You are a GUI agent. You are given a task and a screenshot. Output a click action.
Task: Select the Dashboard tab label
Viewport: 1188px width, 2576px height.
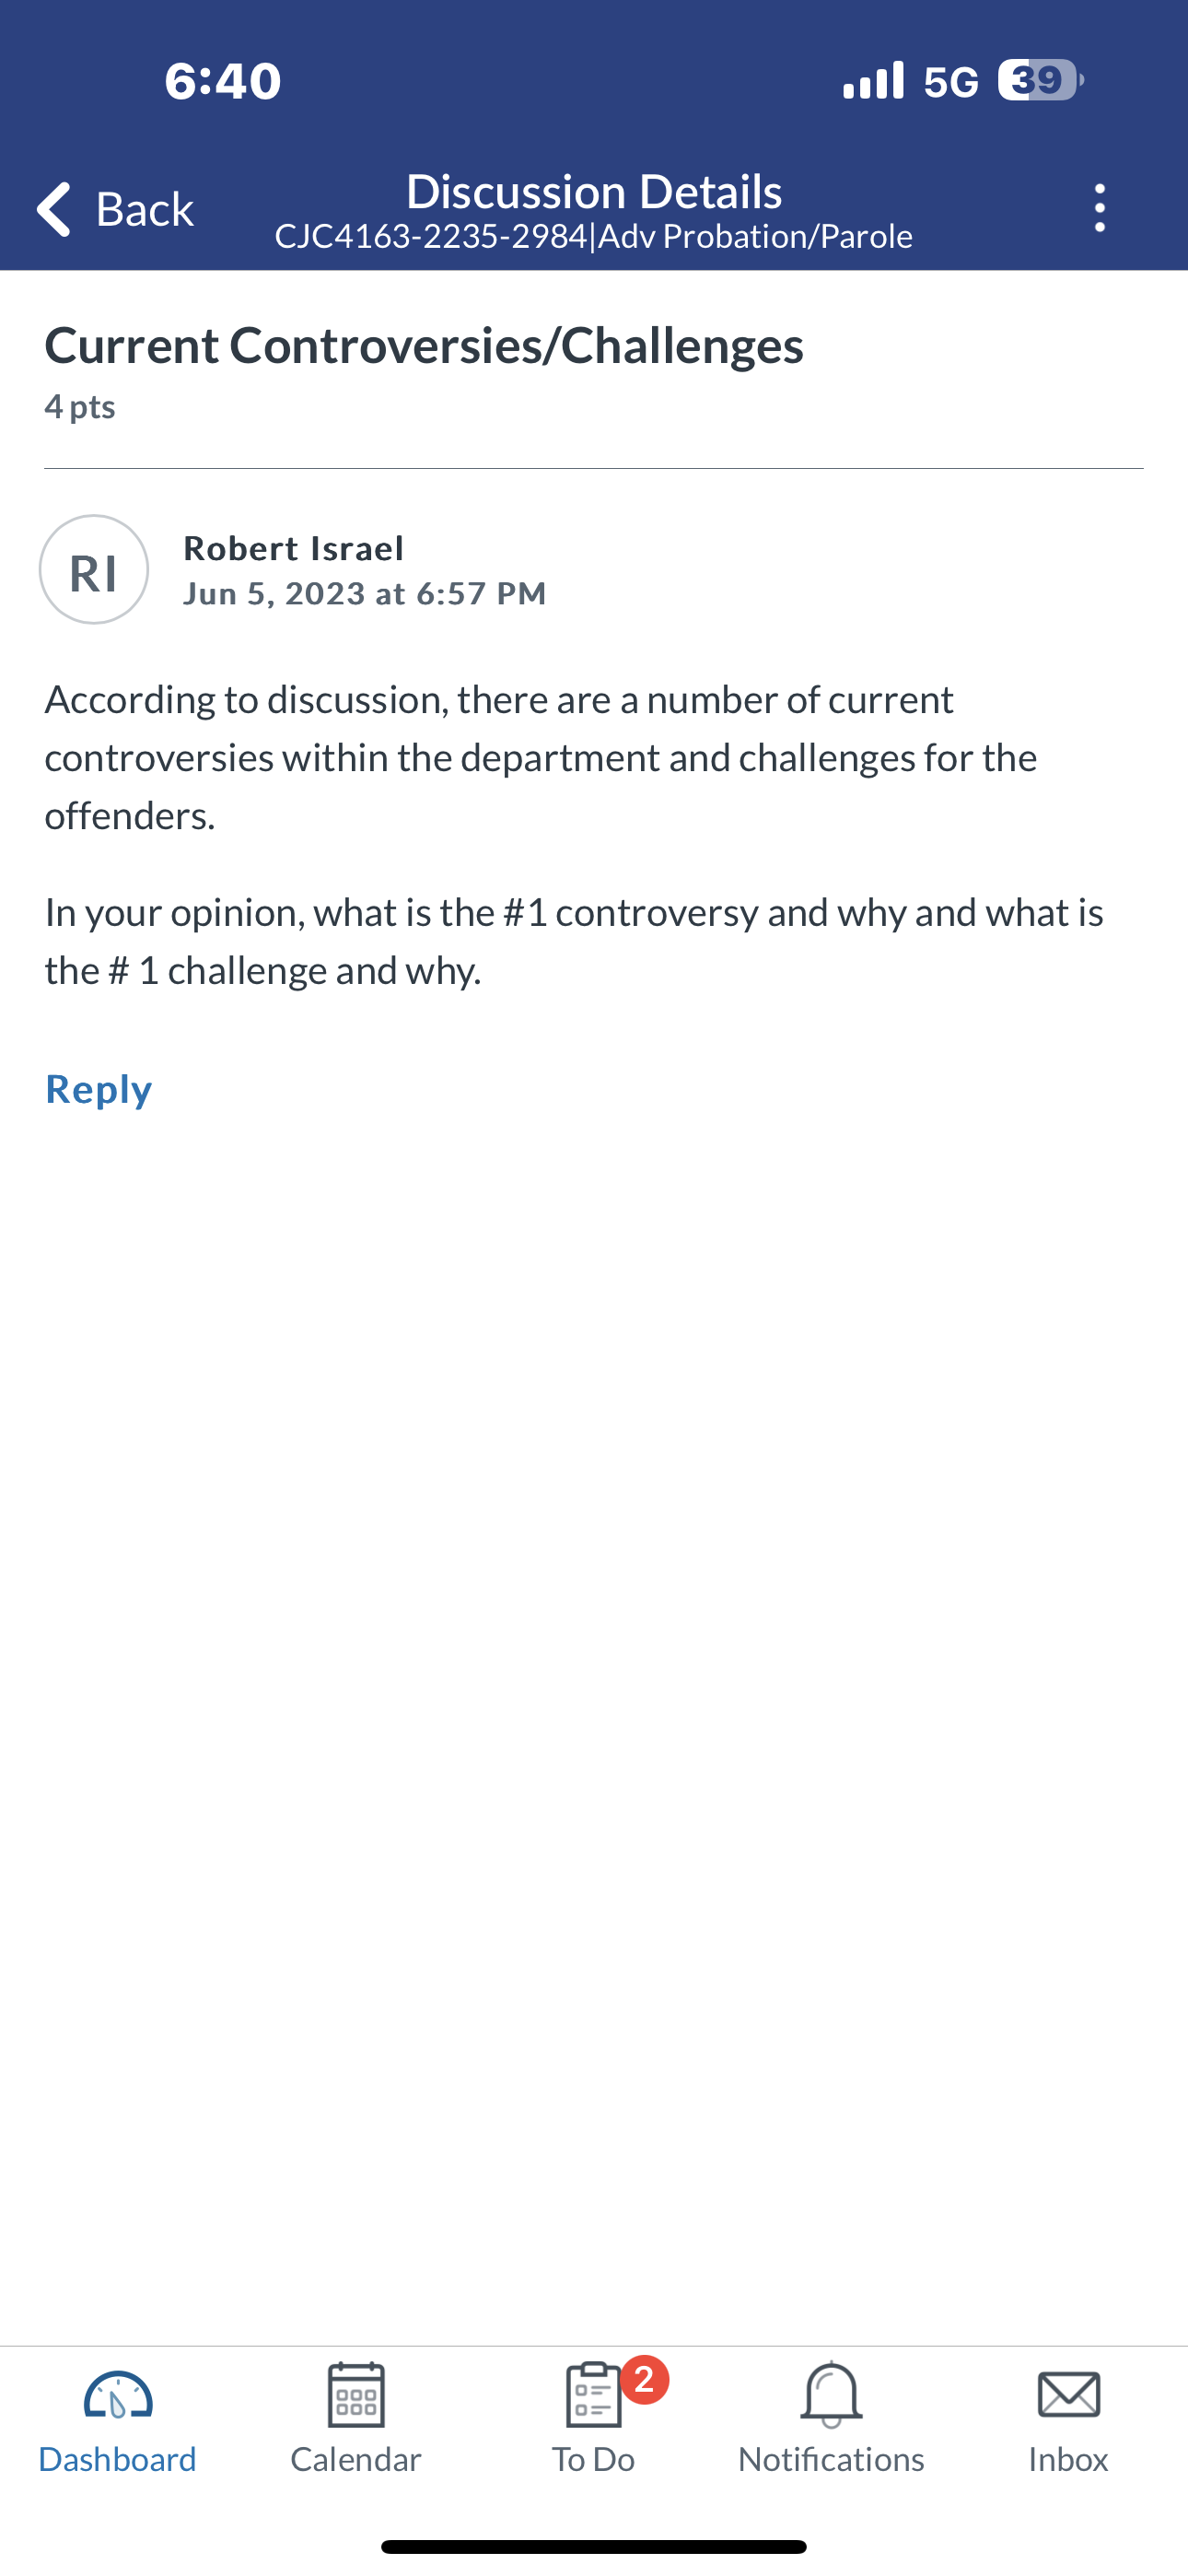click(x=118, y=2459)
